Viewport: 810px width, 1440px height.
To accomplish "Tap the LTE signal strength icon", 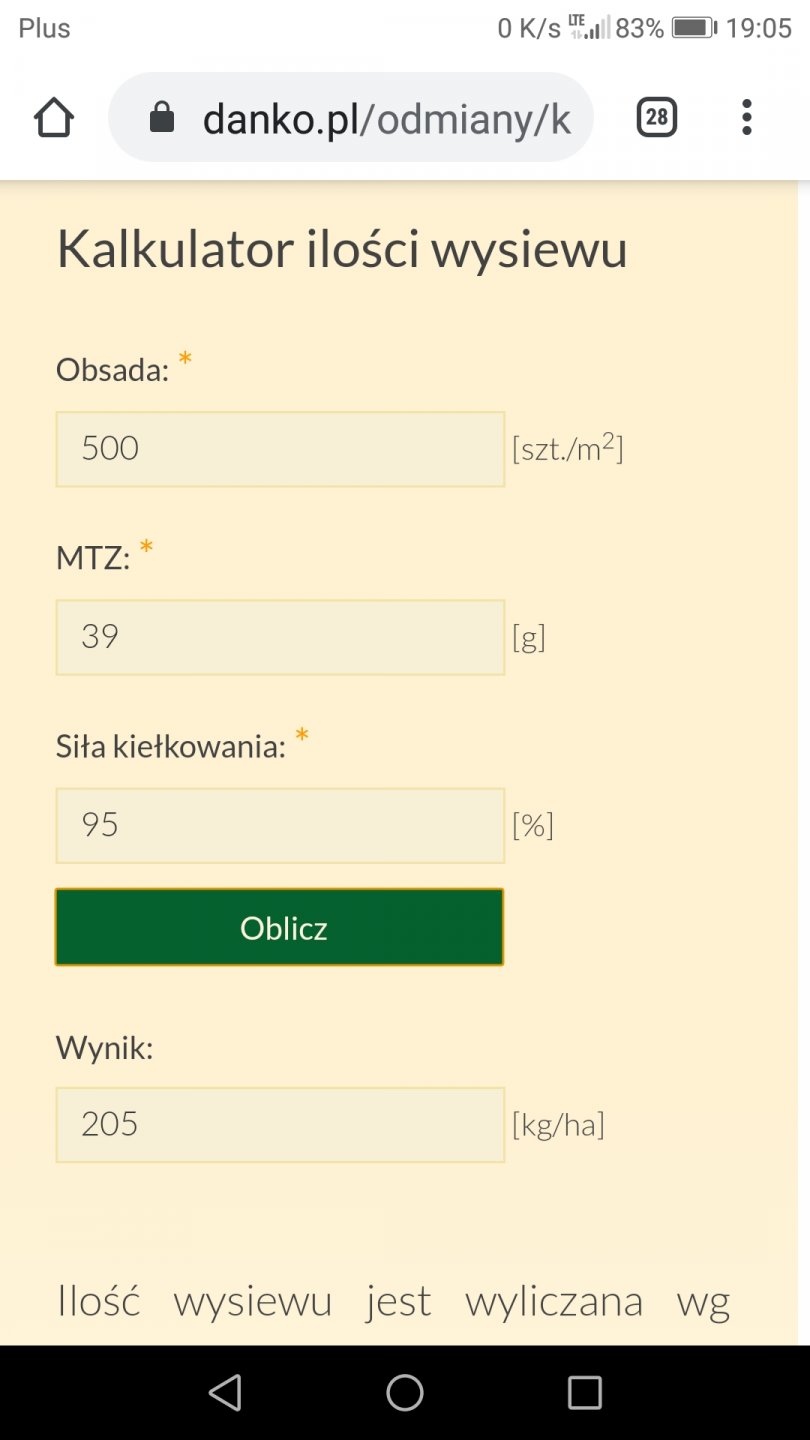I will pyautogui.click(x=589, y=27).
